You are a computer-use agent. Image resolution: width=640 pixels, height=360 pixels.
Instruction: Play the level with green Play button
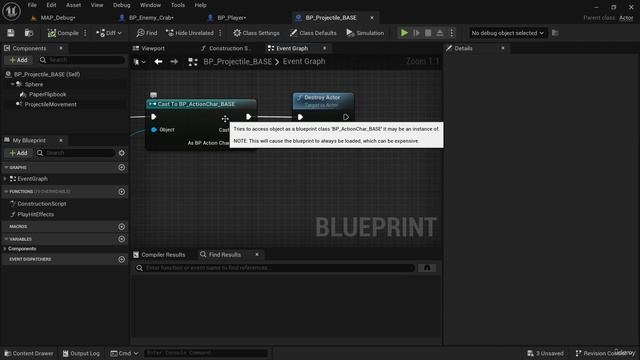pos(404,33)
